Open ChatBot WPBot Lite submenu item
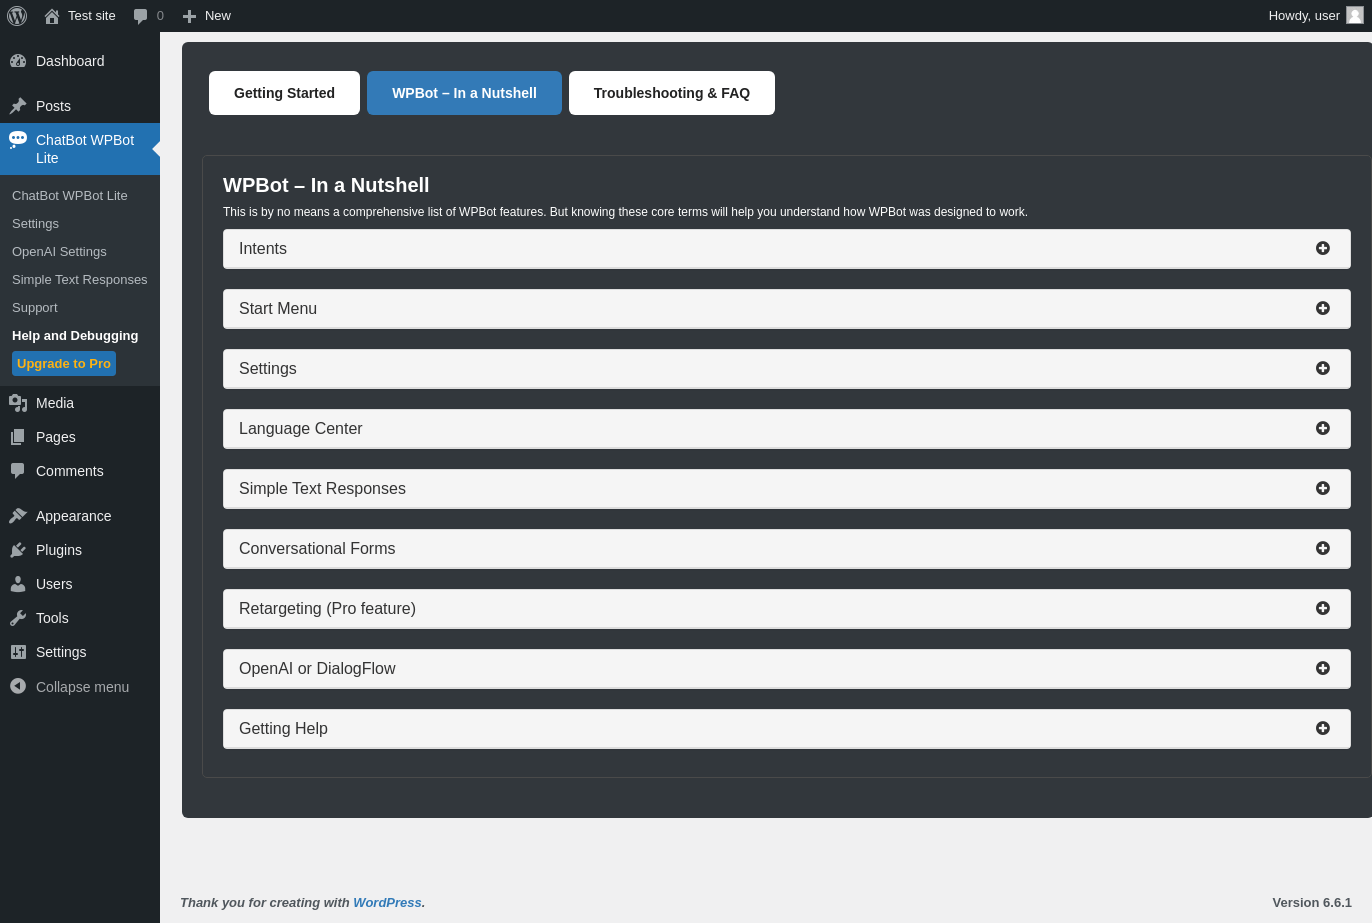Viewport: 1372px width, 923px height. coord(70,196)
